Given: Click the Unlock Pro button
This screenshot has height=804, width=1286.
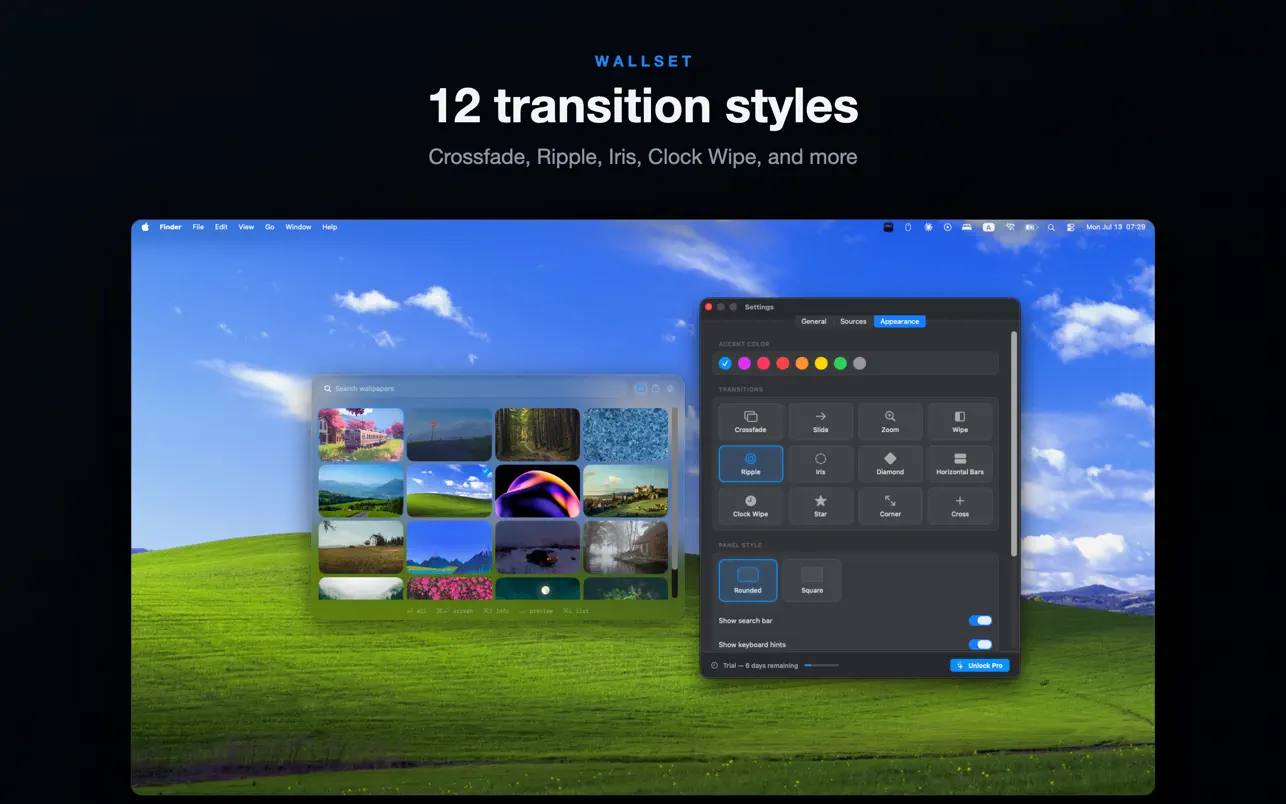Looking at the screenshot, I should [x=980, y=665].
